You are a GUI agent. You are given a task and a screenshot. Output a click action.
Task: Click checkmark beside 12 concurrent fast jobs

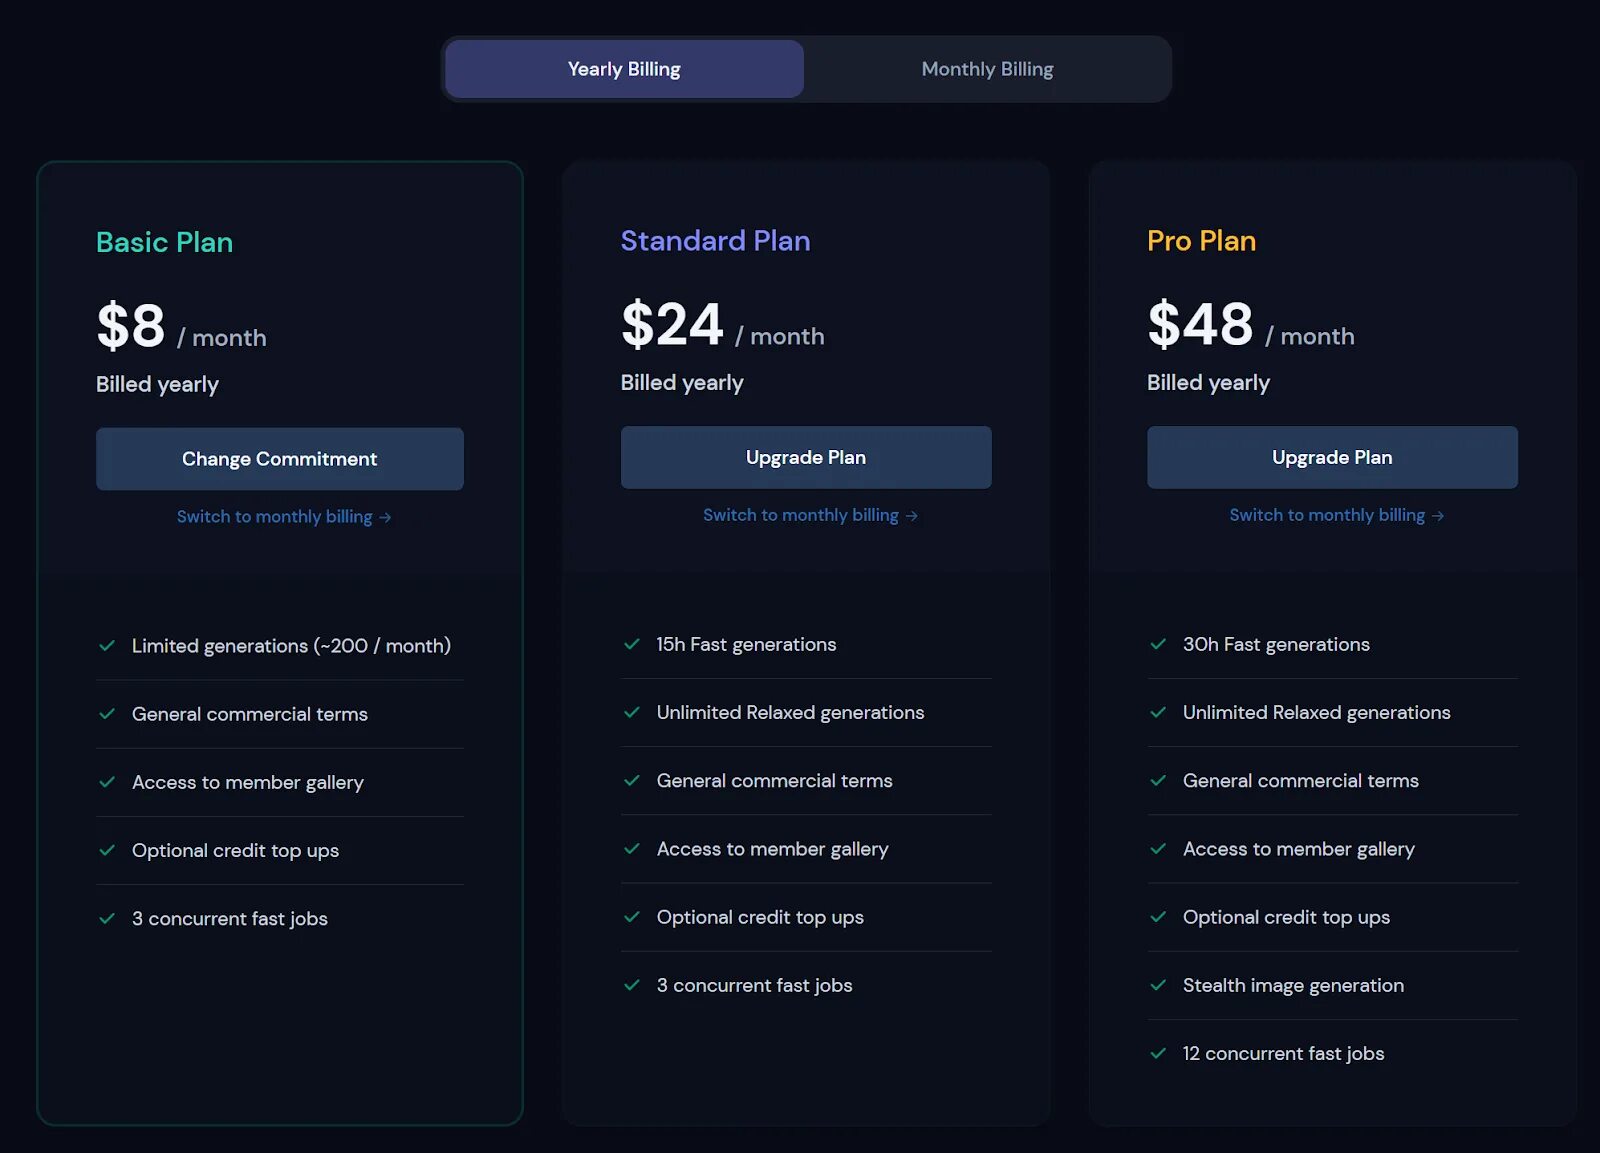click(1158, 1053)
